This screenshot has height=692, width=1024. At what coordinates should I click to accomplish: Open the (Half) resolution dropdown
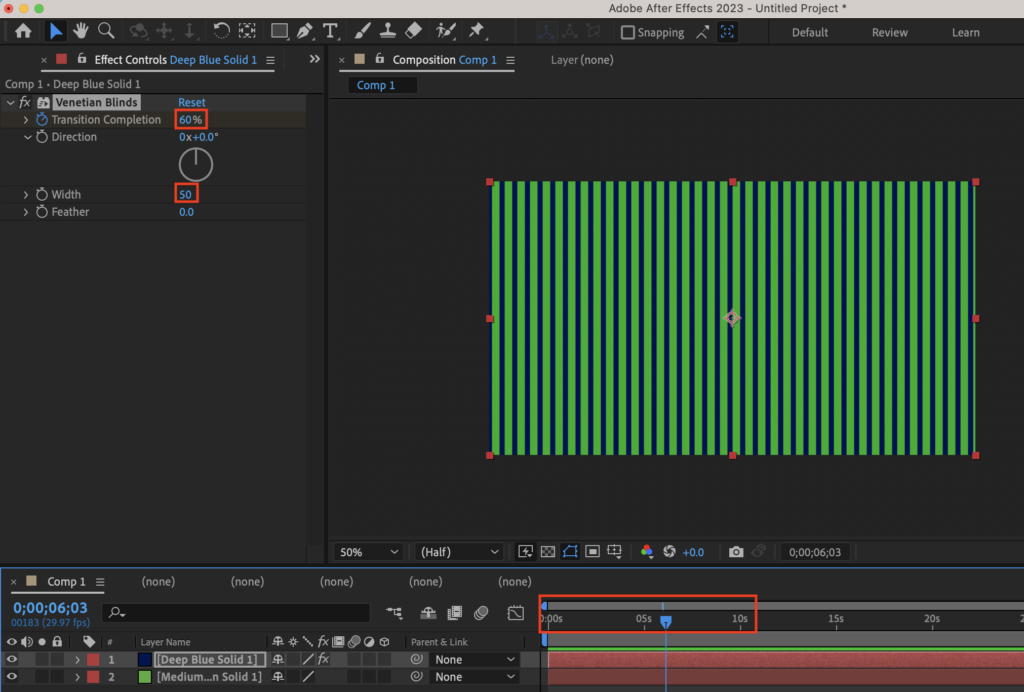pos(458,551)
